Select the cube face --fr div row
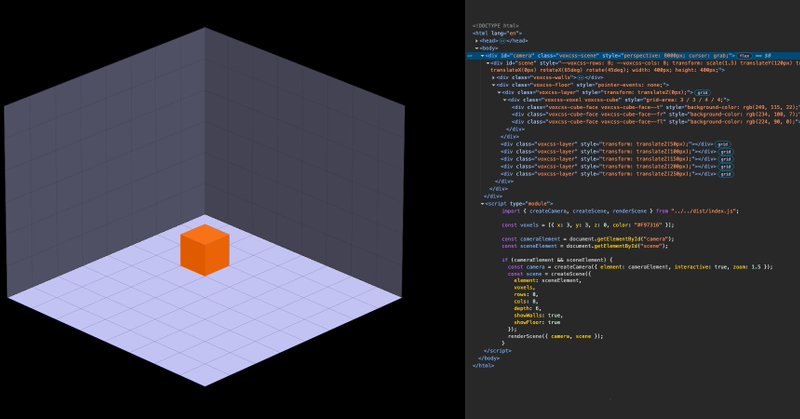800x419 pixels. pos(655,114)
